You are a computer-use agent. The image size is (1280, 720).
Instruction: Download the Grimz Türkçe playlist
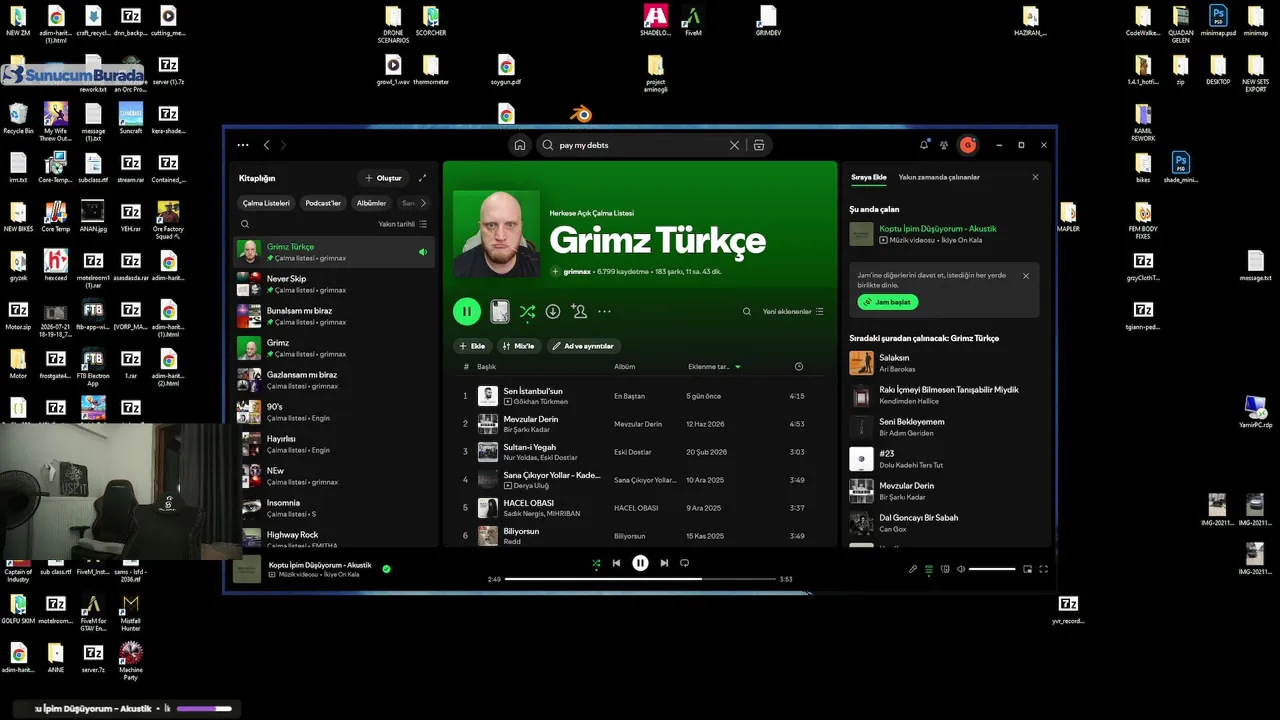(x=553, y=311)
